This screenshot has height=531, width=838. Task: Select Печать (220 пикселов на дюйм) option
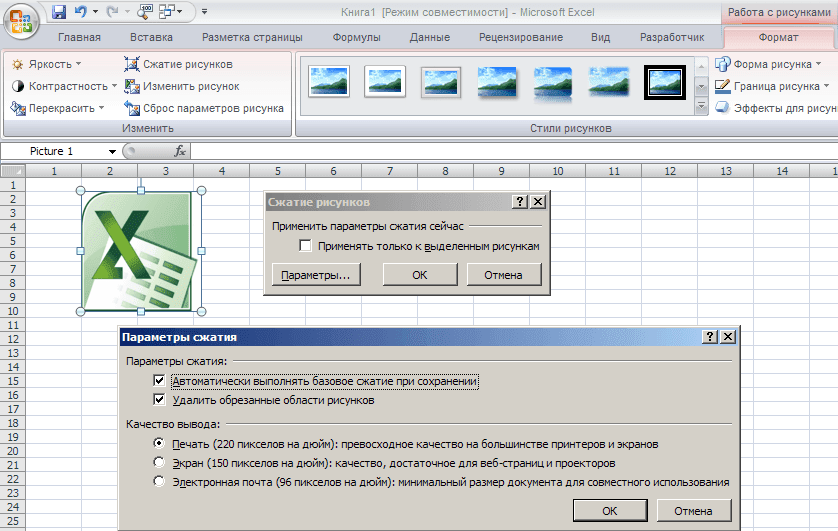pyautogui.click(x=159, y=443)
